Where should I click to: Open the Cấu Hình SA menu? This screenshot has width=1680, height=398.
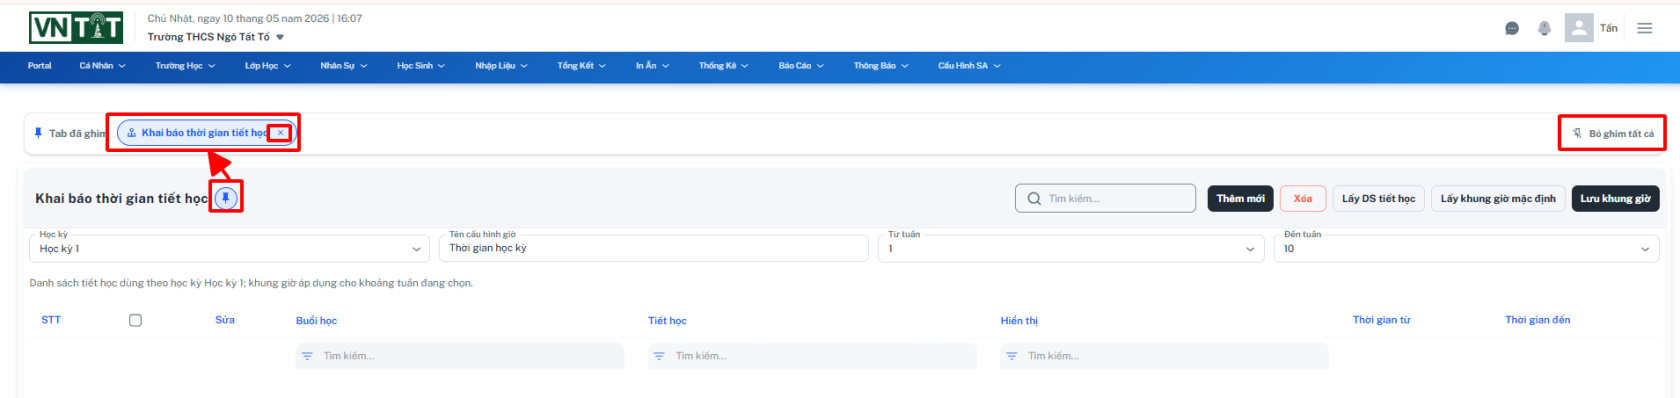point(969,66)
